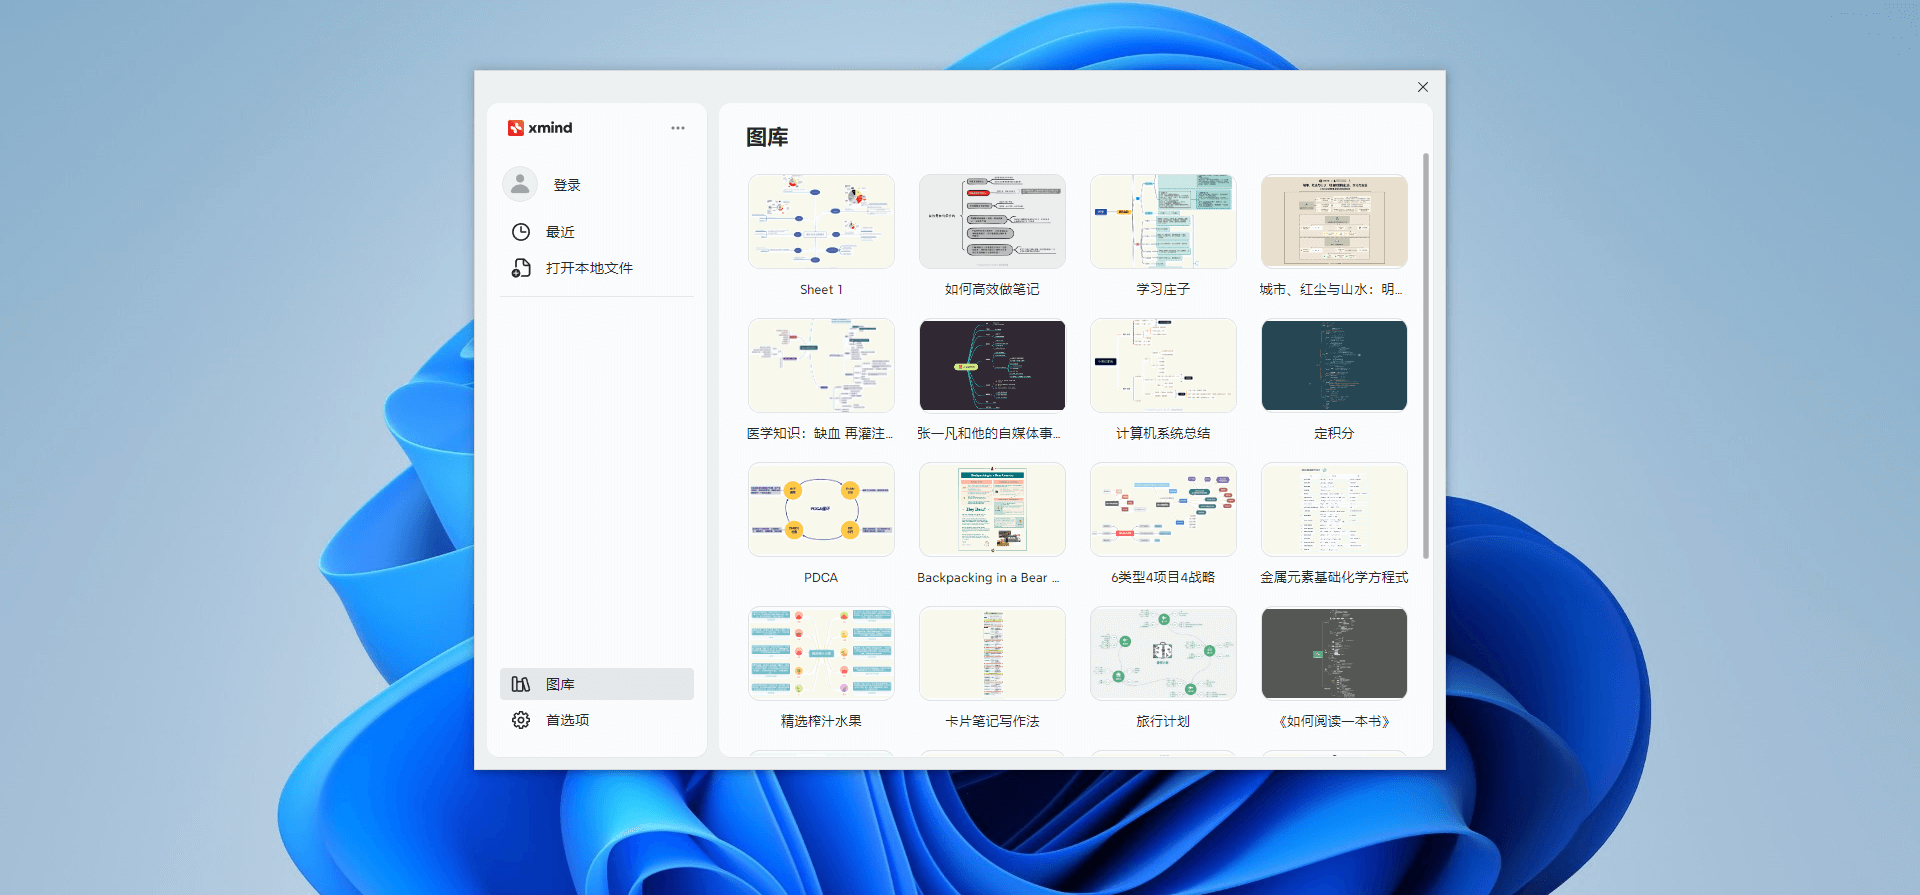Click the '《如何阅读一本书》' caption text
This screenshot has height=895, width=1920.
[1334, 721]
